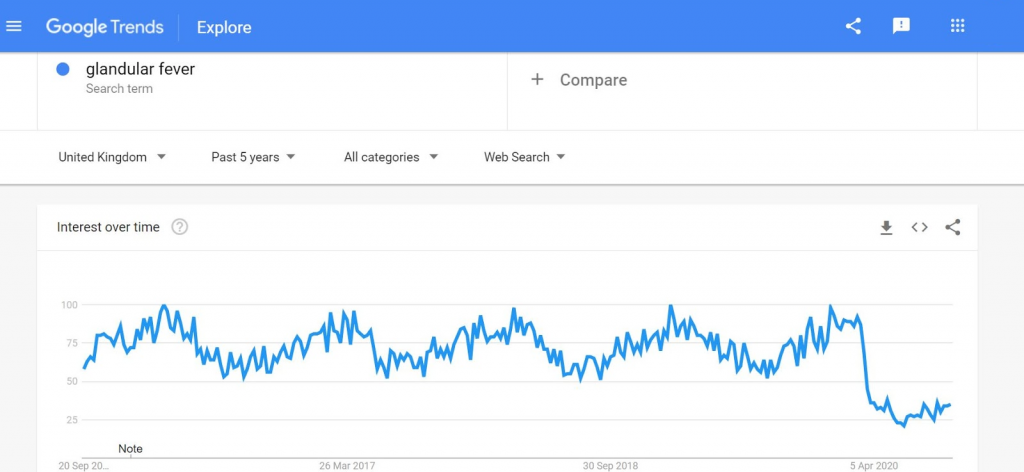
Task: Open help for Interest over time
Action: [x=180, y=227]
